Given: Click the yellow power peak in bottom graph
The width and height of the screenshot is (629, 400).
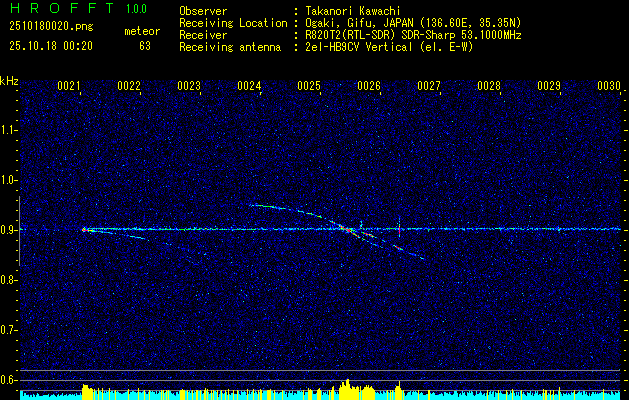Looking at the screenshot, I should [347, 389].
